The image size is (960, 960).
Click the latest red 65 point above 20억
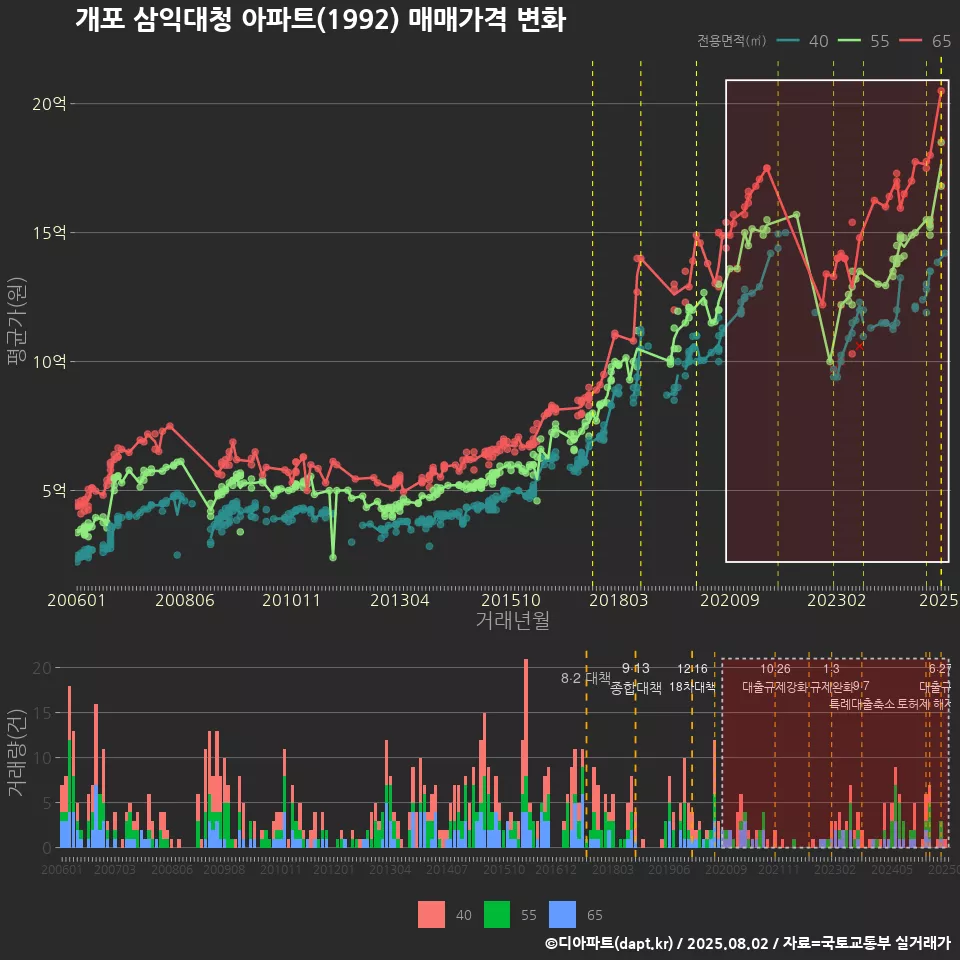tap(941, 91)
